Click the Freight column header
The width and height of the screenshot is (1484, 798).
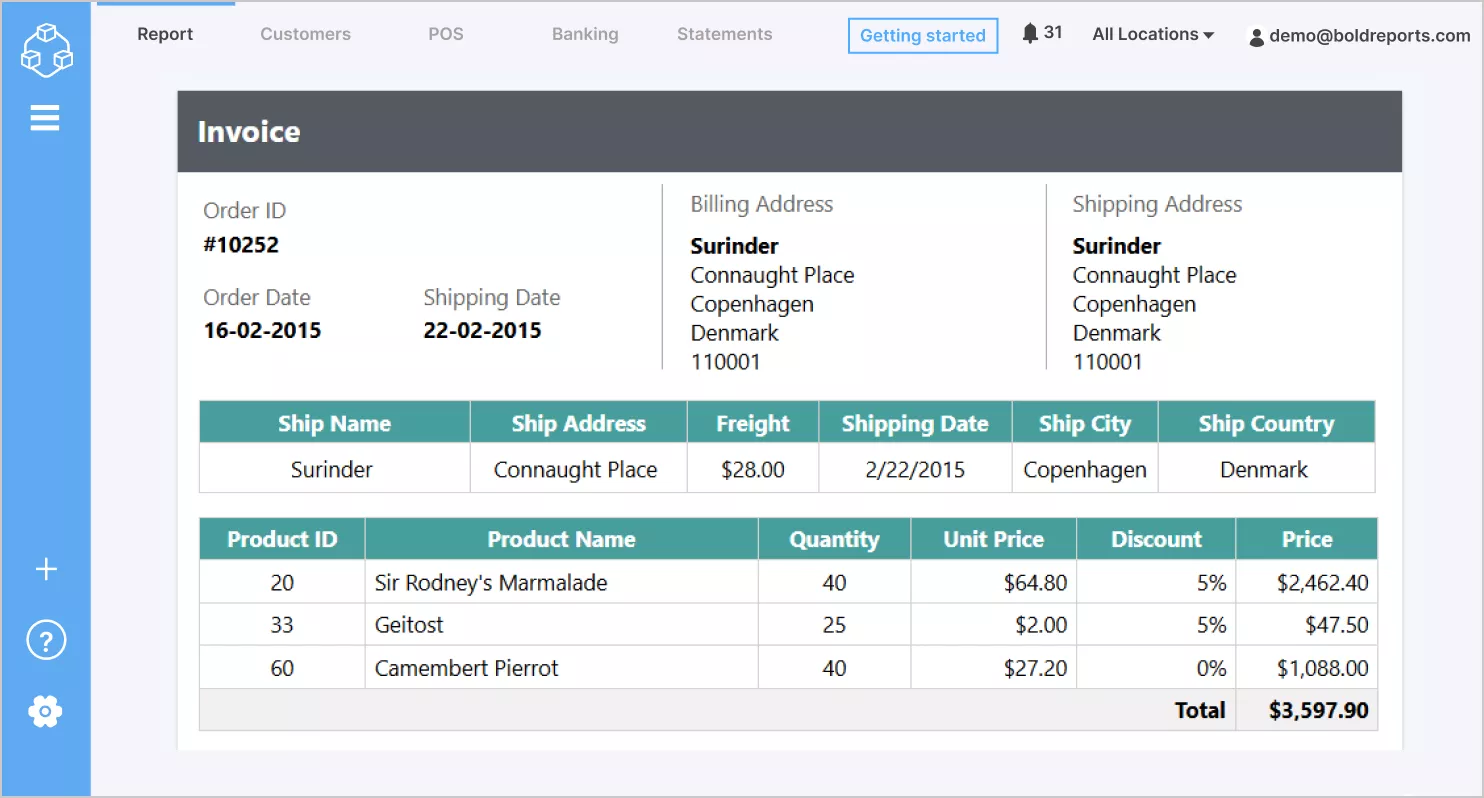[753, 423]
